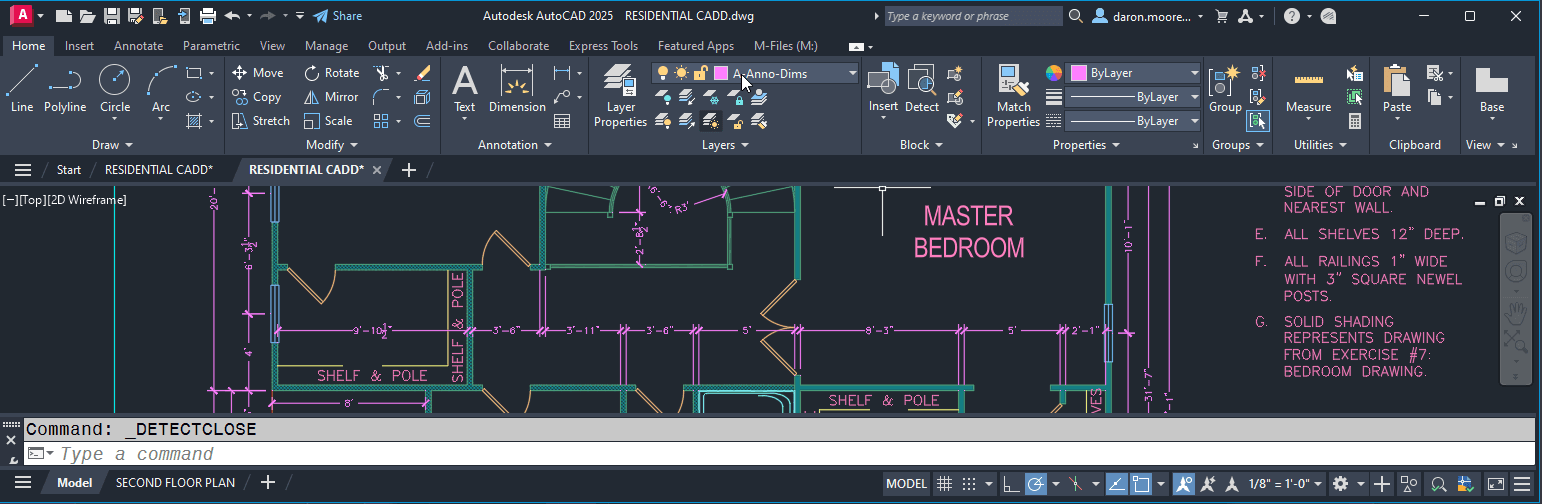Insert a Table from Annotation panel

coord(562,121)
